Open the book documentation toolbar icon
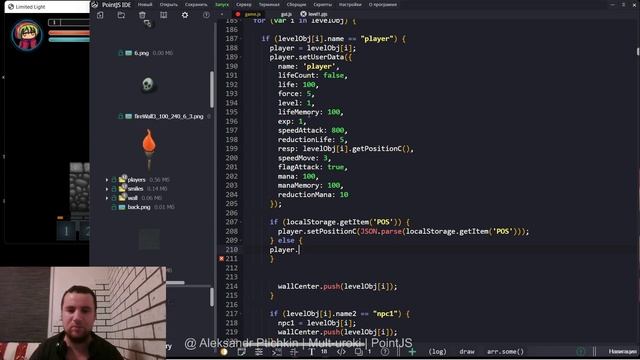 (163, 15)
